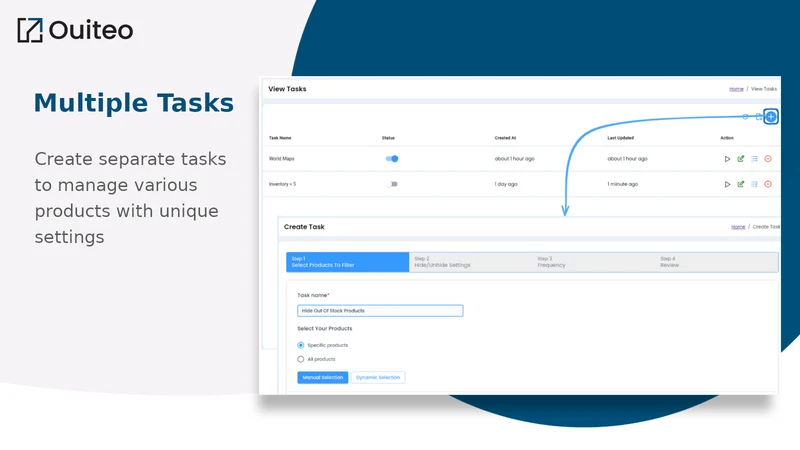Delete the Inventory < 5 task

pos(768,184)
